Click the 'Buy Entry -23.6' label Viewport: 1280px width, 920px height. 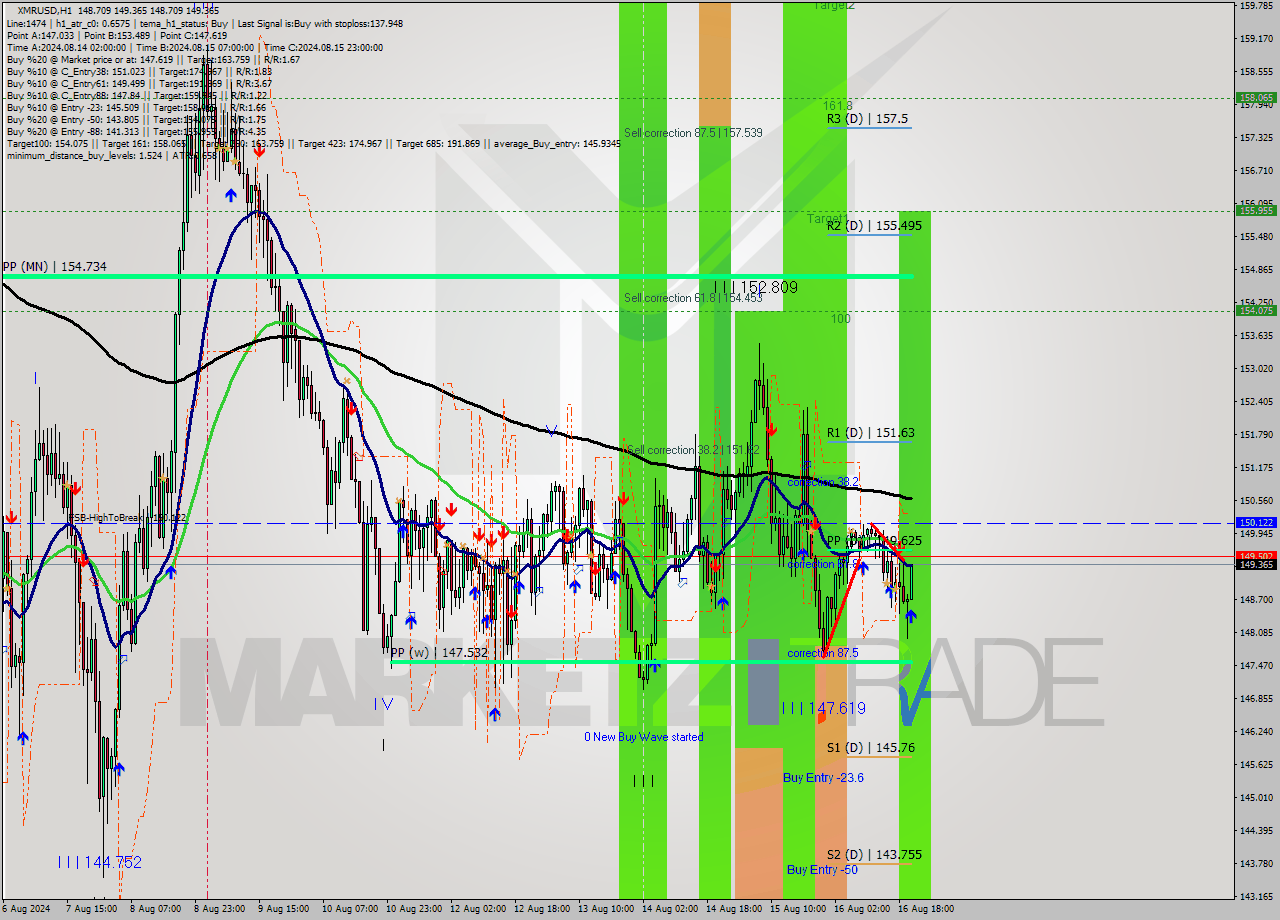point(823,777)
